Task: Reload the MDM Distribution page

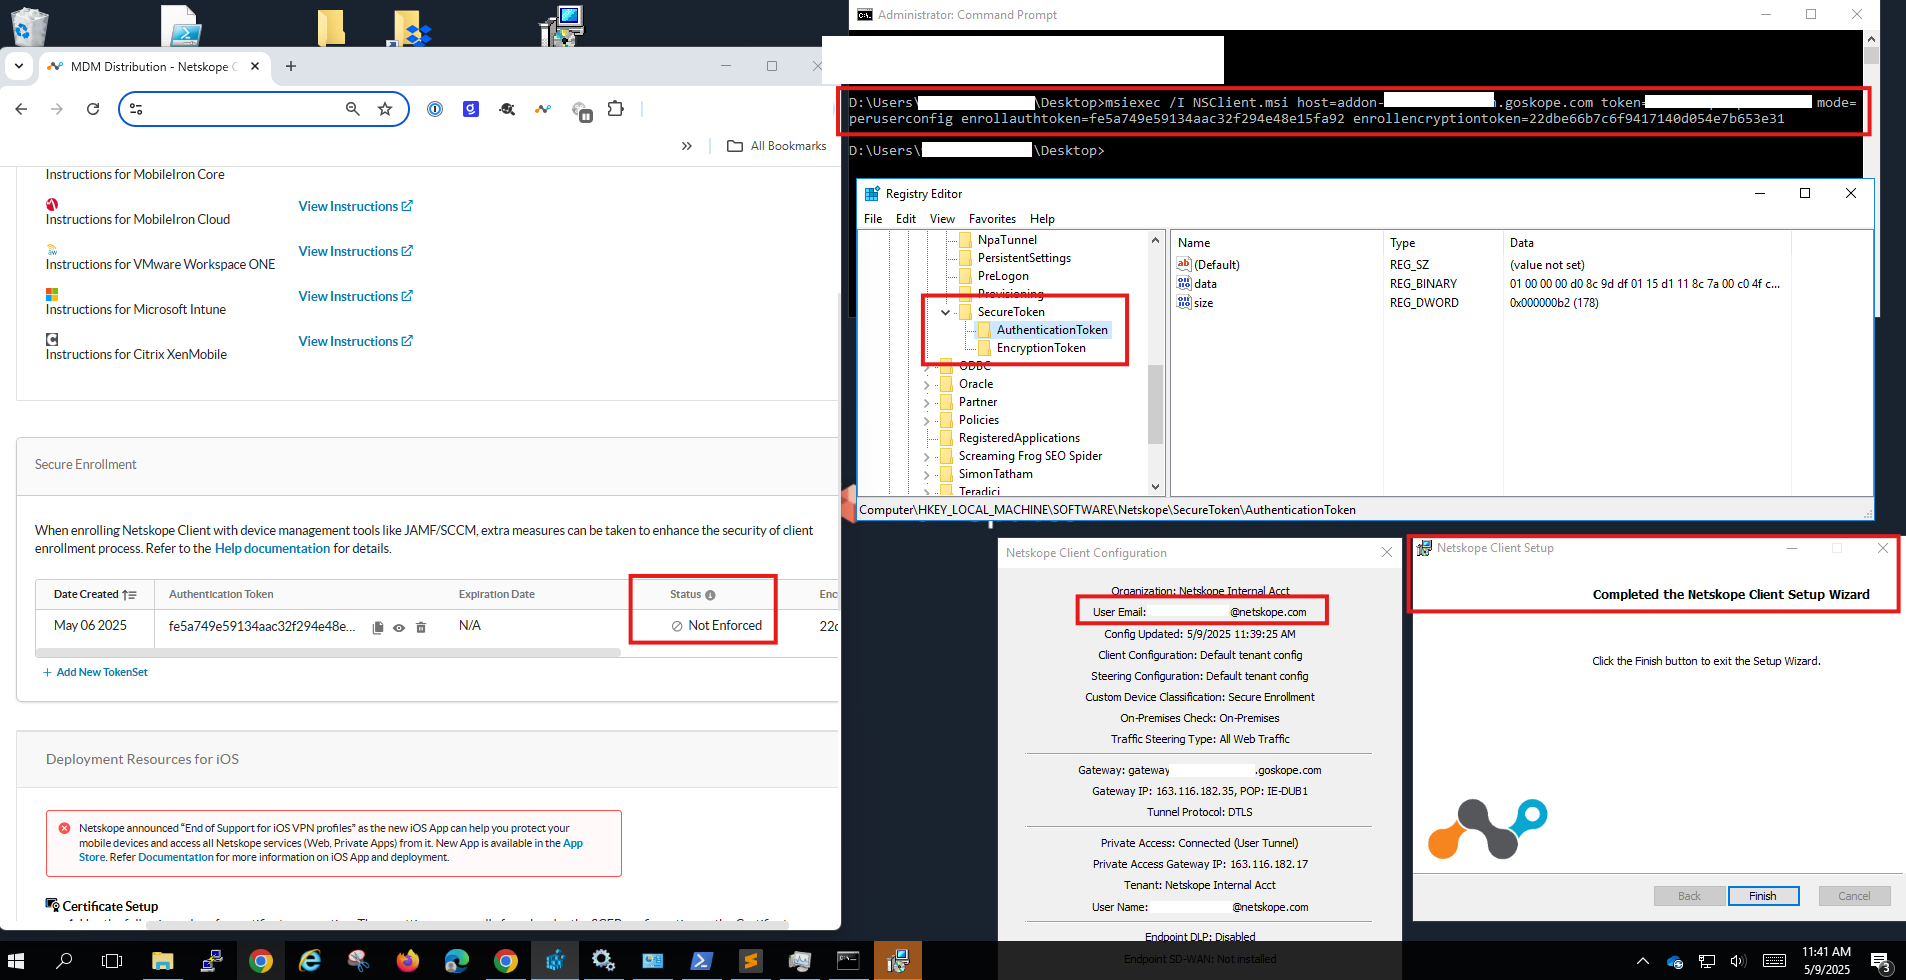Action: pos(93,109)
